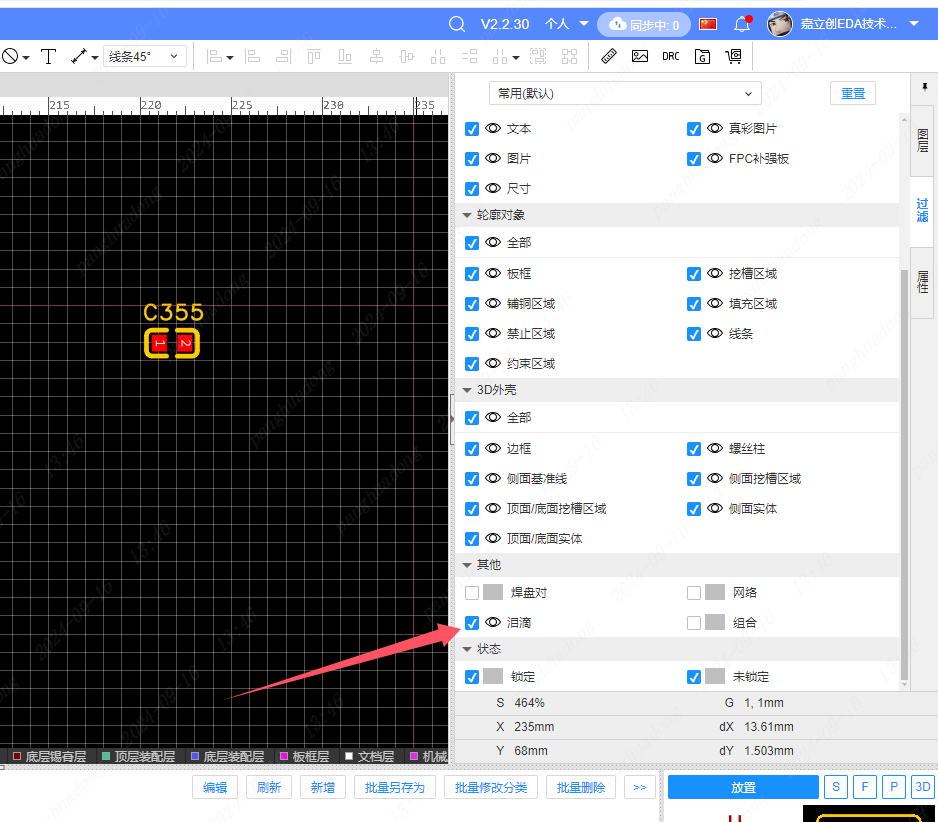938x822 pixels.
Task: Click the pin icon on the right panel
Action: point(923,87)
